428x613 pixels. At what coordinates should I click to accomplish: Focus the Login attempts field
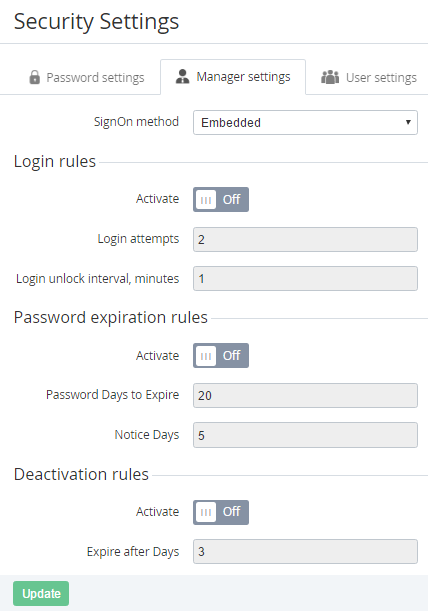pyautogui.click(x=305, y=239)
